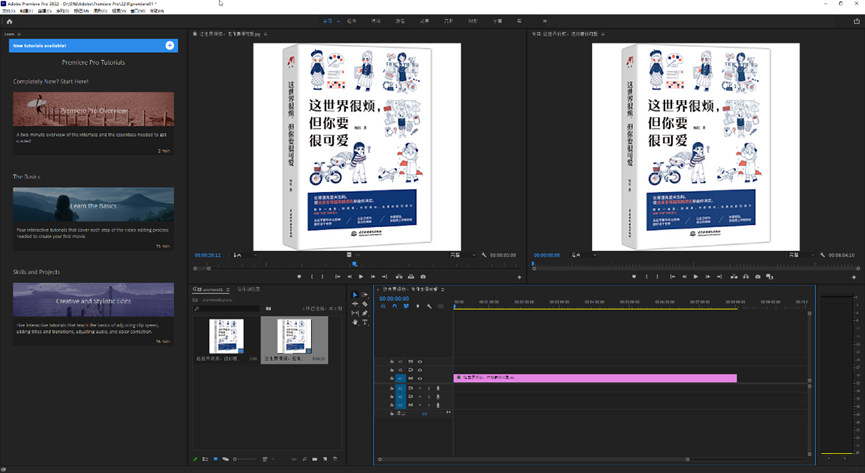The image size is (865, 473).
Task: Open the Edit menu
Action: [x=26, y=10]
